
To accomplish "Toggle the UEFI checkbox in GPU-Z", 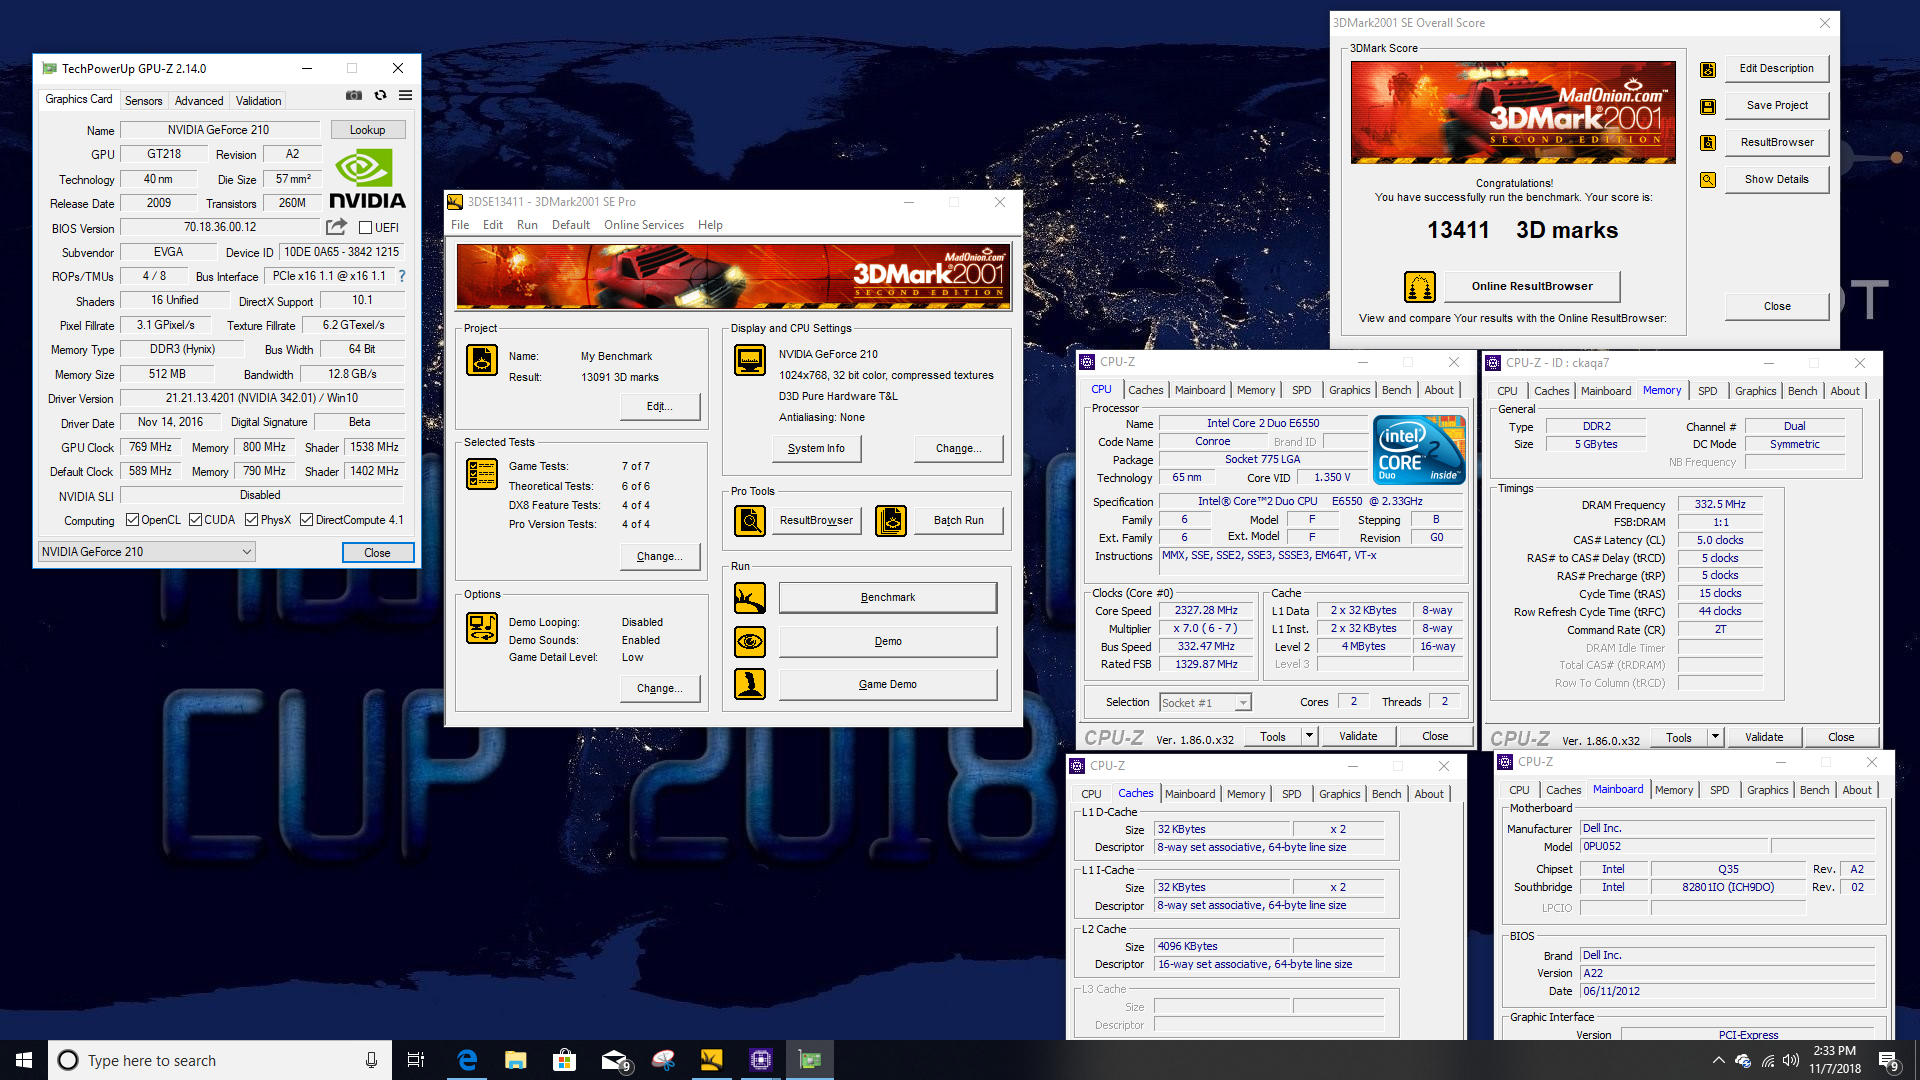I will [x=366, y=228].
